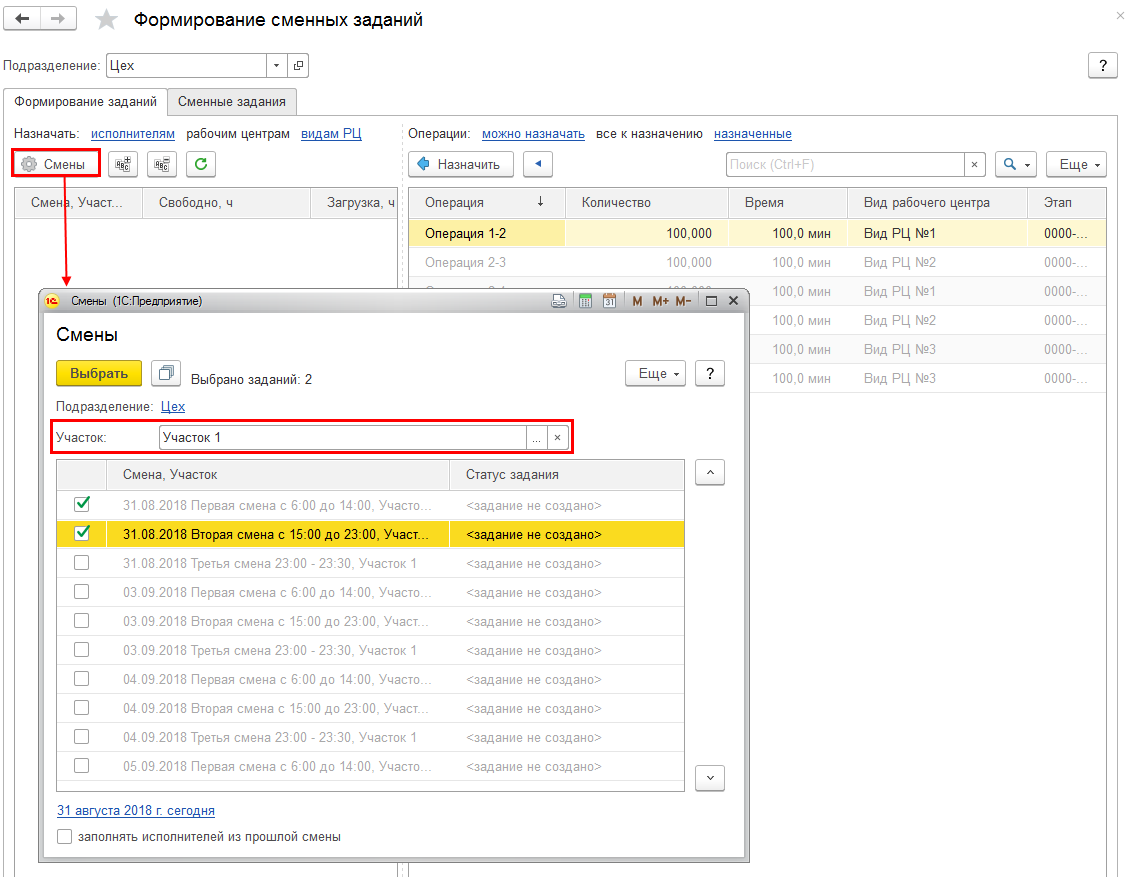This screenshot has height=877, width=1129.
Task: Click the Статус задания column header
Action: tap(567, 475)
